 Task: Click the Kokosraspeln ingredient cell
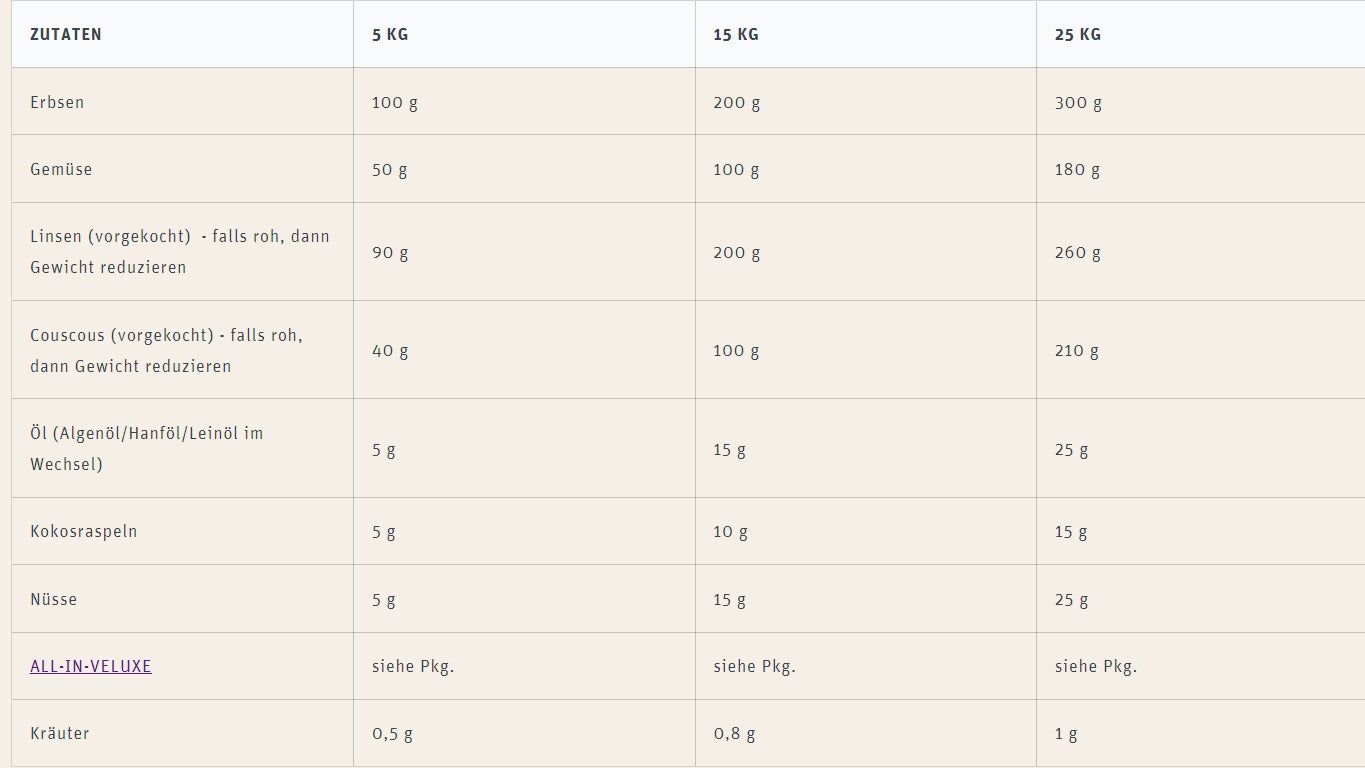[x=84, y=531]
